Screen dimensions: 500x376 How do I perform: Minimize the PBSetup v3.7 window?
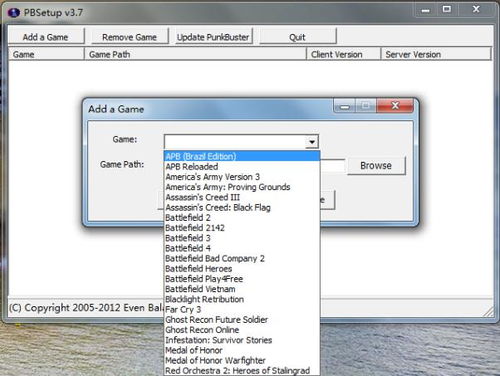[x=425, y=10]
